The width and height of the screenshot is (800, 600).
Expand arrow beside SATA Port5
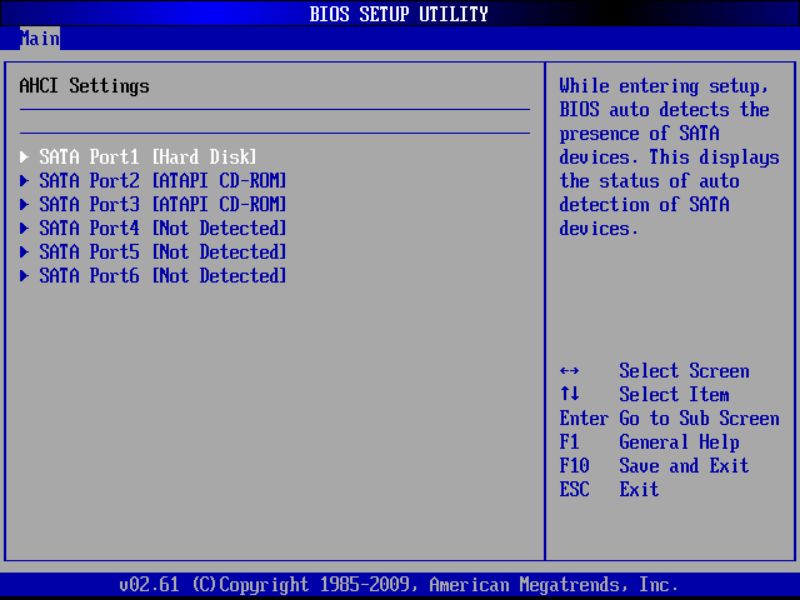coord(24,252)
